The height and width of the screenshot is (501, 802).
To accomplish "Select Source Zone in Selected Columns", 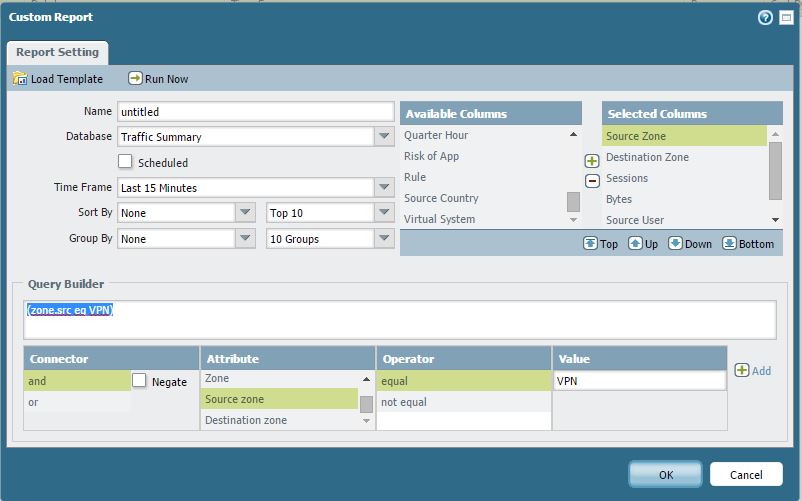I will pyautogui.click(x=684, y=136).
